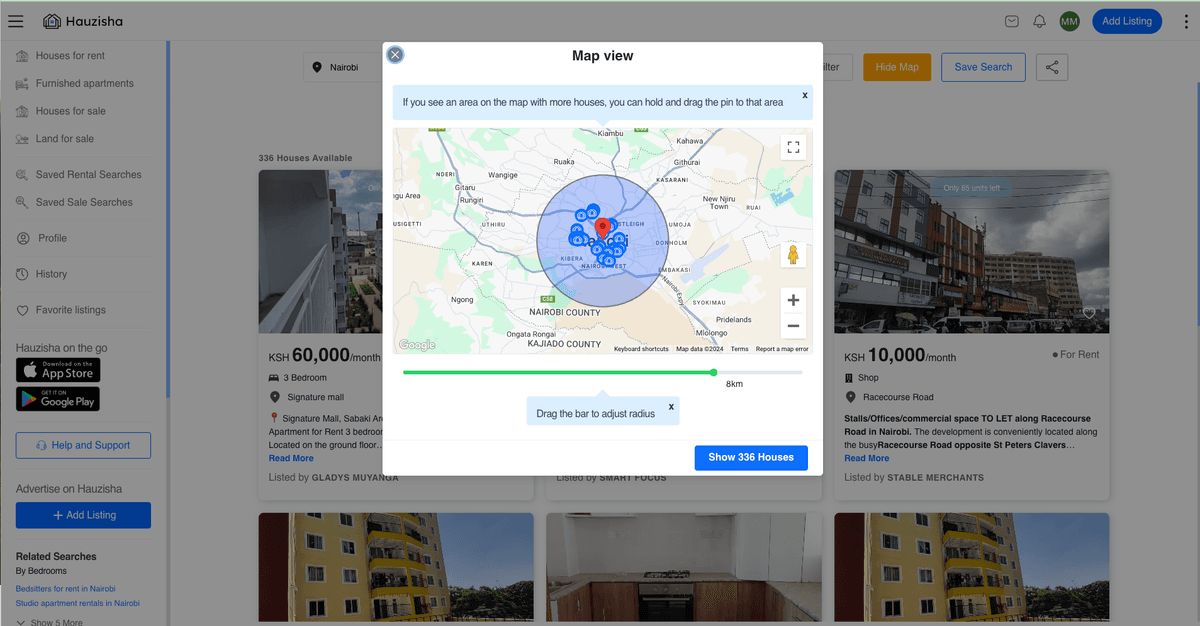
Task: Click the Show 336 Houses button
Action: 751,457
